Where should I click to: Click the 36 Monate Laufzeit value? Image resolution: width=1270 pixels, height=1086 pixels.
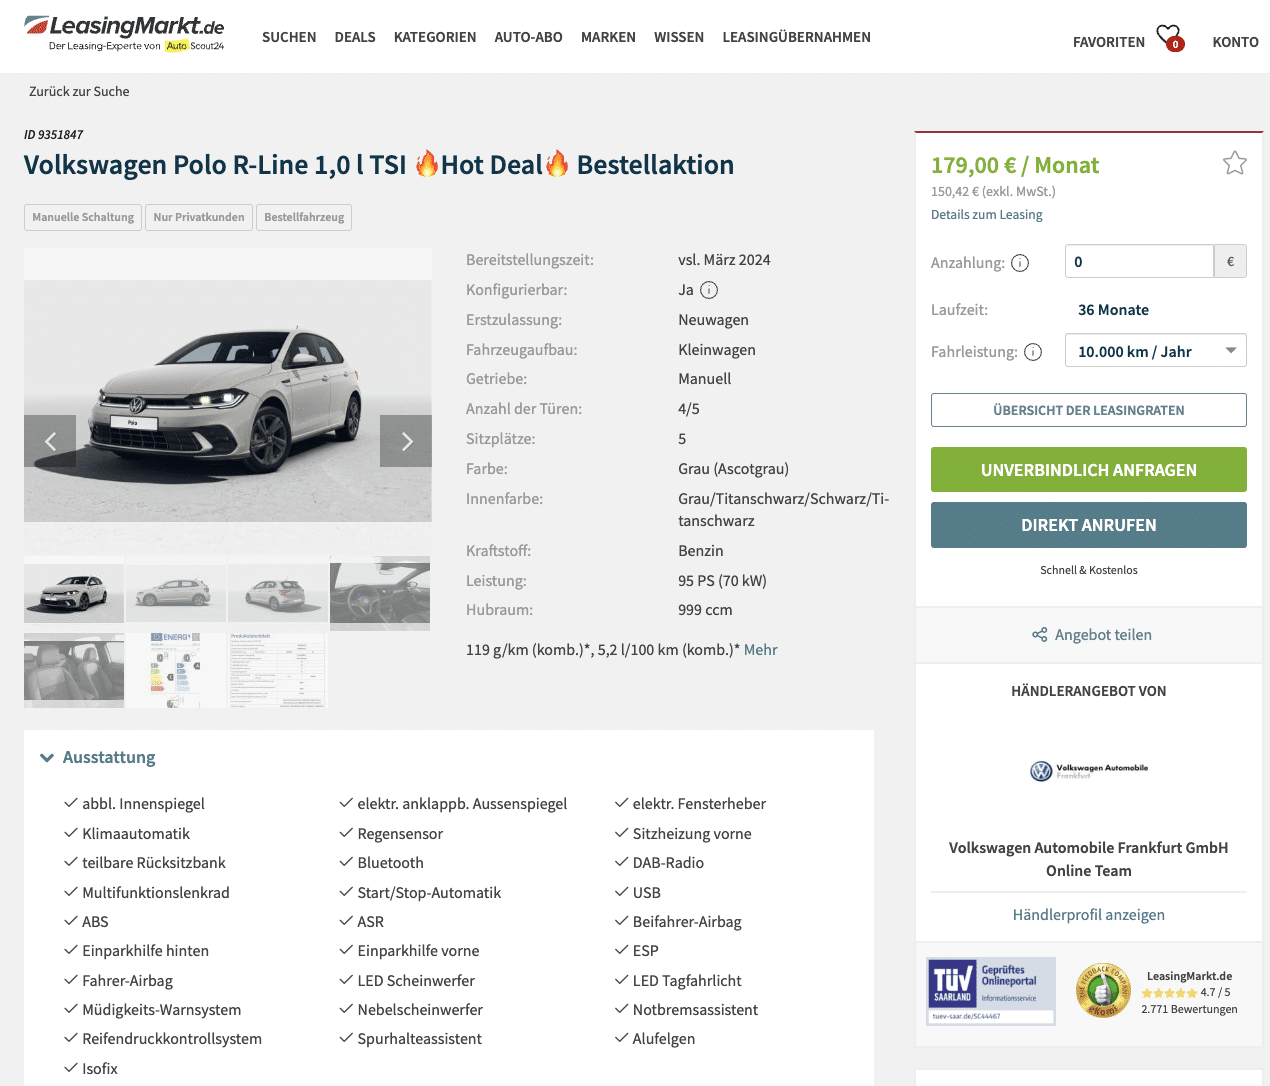pyautogui.click(x=1113, y=310)
